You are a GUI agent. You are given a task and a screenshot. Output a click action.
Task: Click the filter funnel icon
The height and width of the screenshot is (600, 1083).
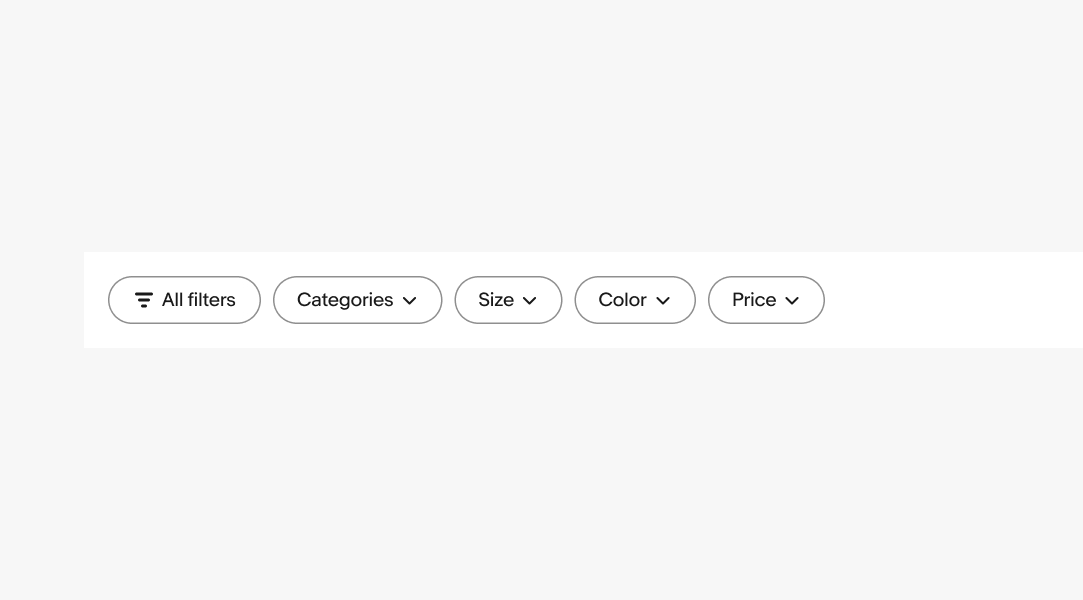(x=144, y=300)
